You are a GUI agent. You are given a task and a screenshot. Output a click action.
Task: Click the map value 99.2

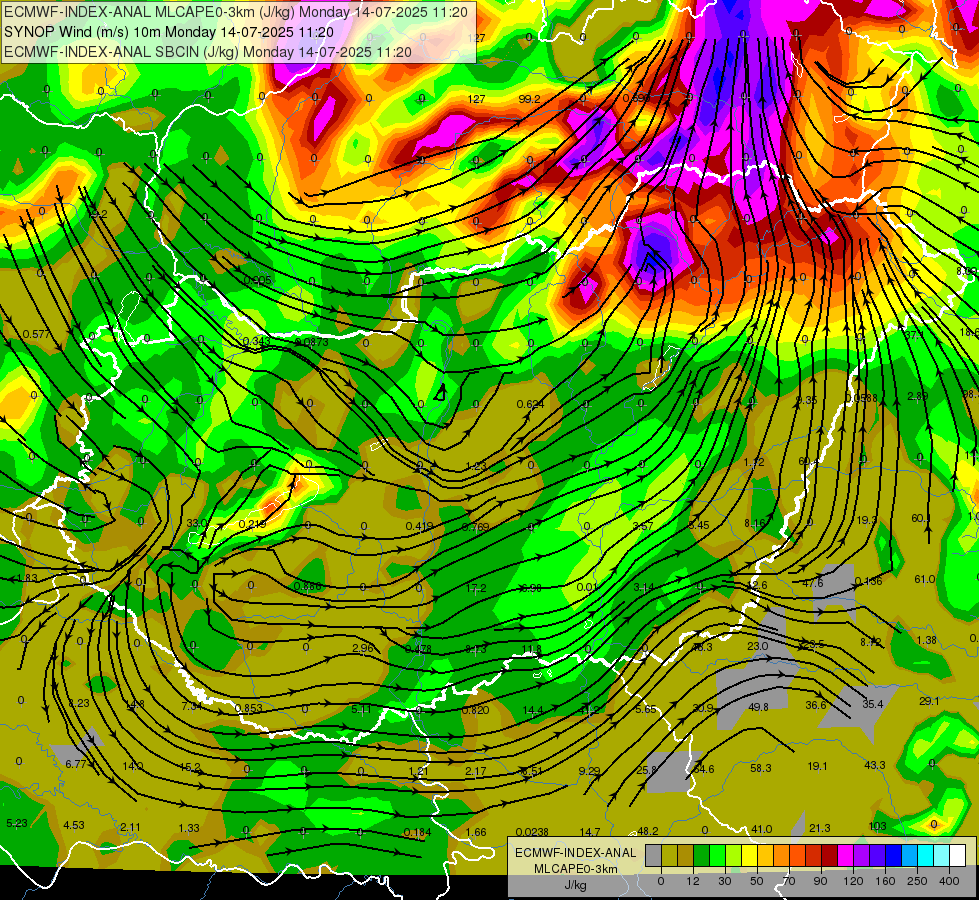pyautogui.click(x=529, y=99)
